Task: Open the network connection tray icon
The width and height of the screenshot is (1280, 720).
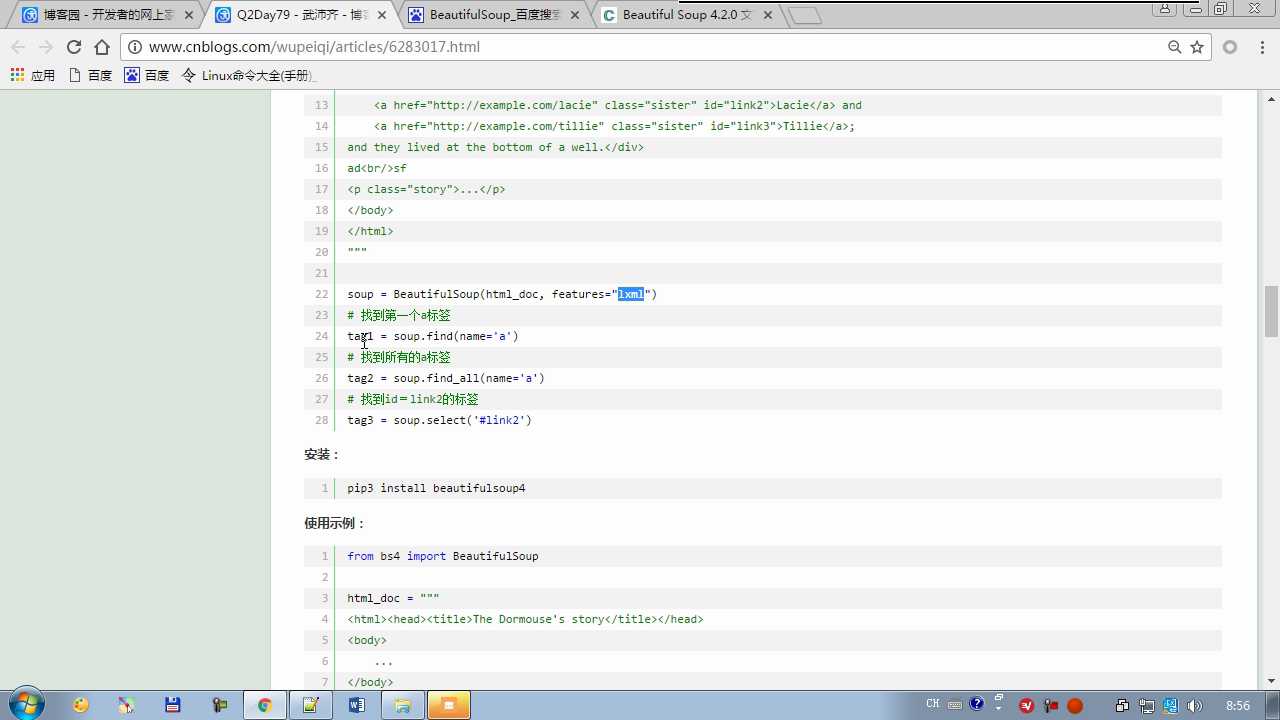Action: (1147, 705)
